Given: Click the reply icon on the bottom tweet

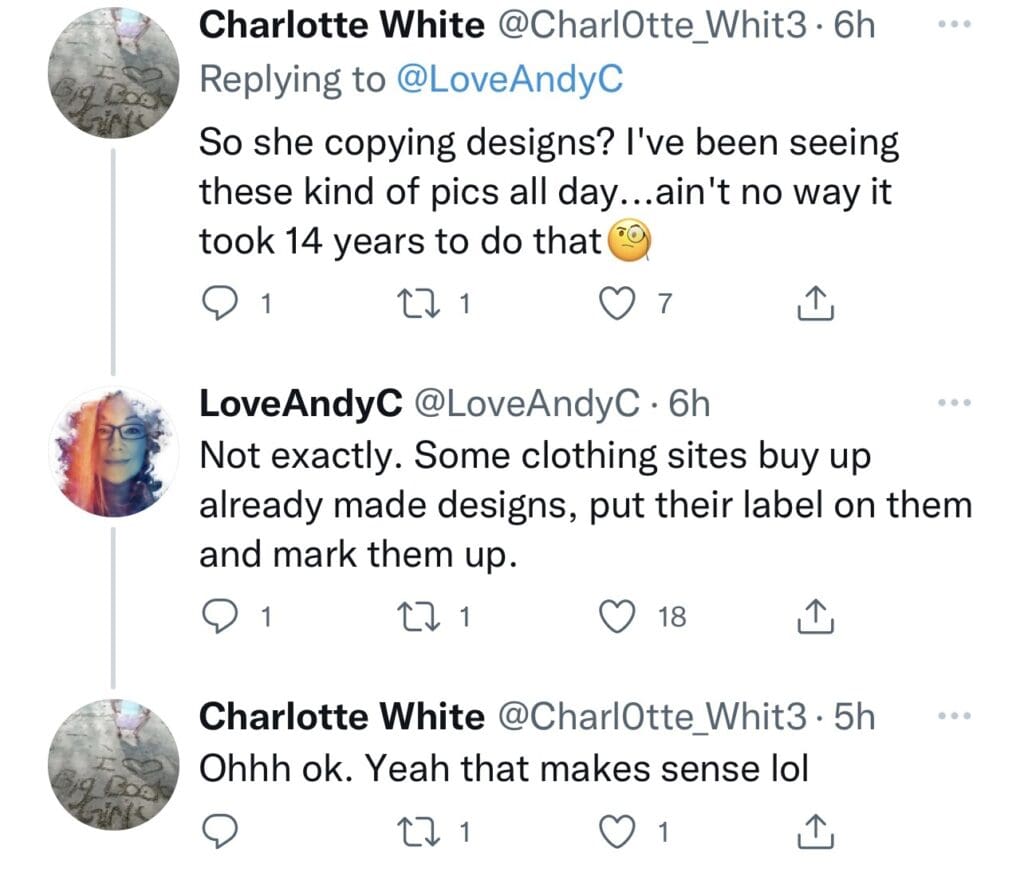Looking at the screenshot, I should pyautogui.click(x=219, y=828).
